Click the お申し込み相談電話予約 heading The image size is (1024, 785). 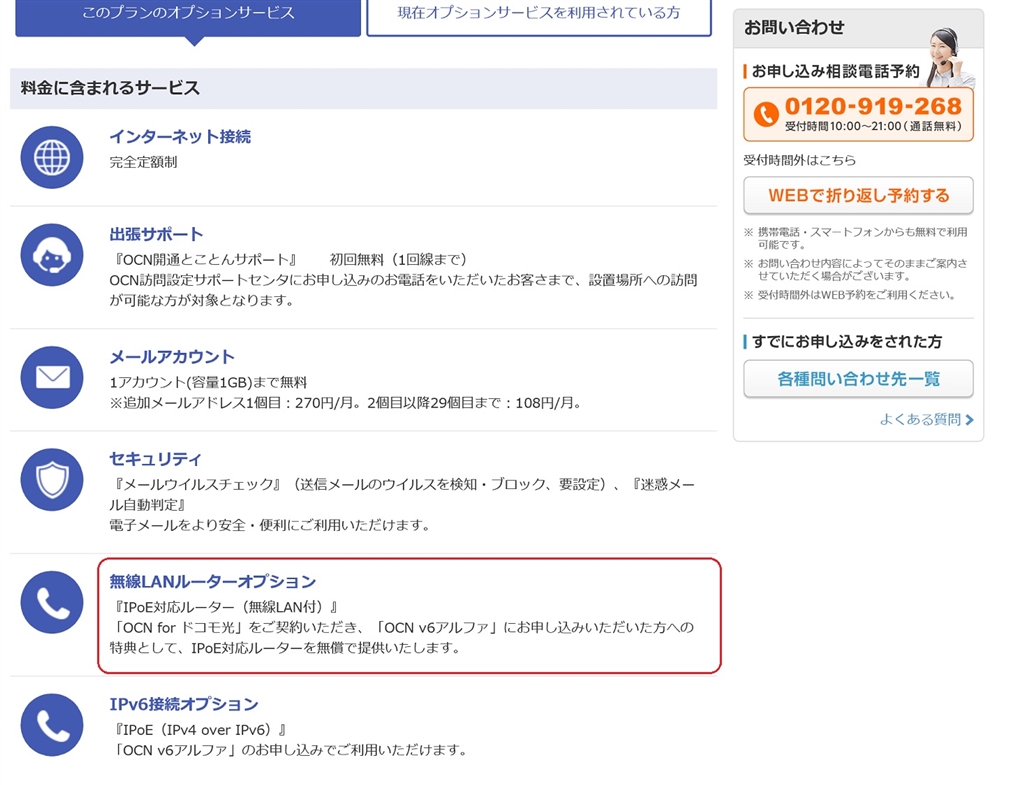click(x=835, y=71)
